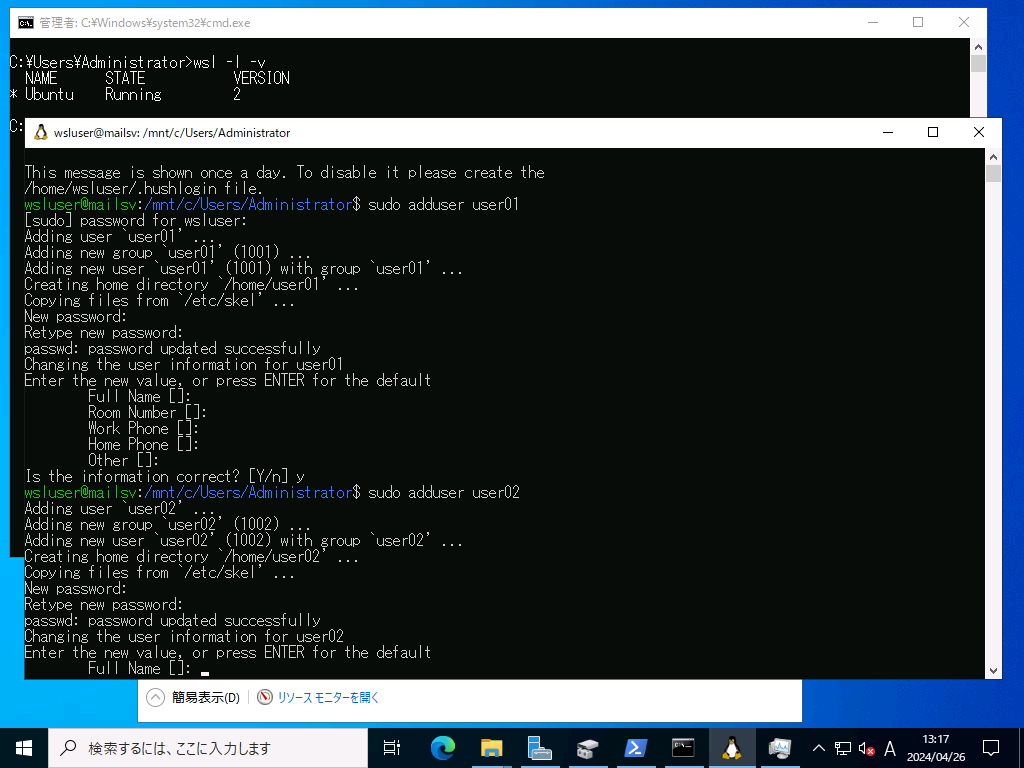Screen dimensions: 1024x768
Task: Open Windows PowerShell from the taskbar
Action: coord(634,747)
